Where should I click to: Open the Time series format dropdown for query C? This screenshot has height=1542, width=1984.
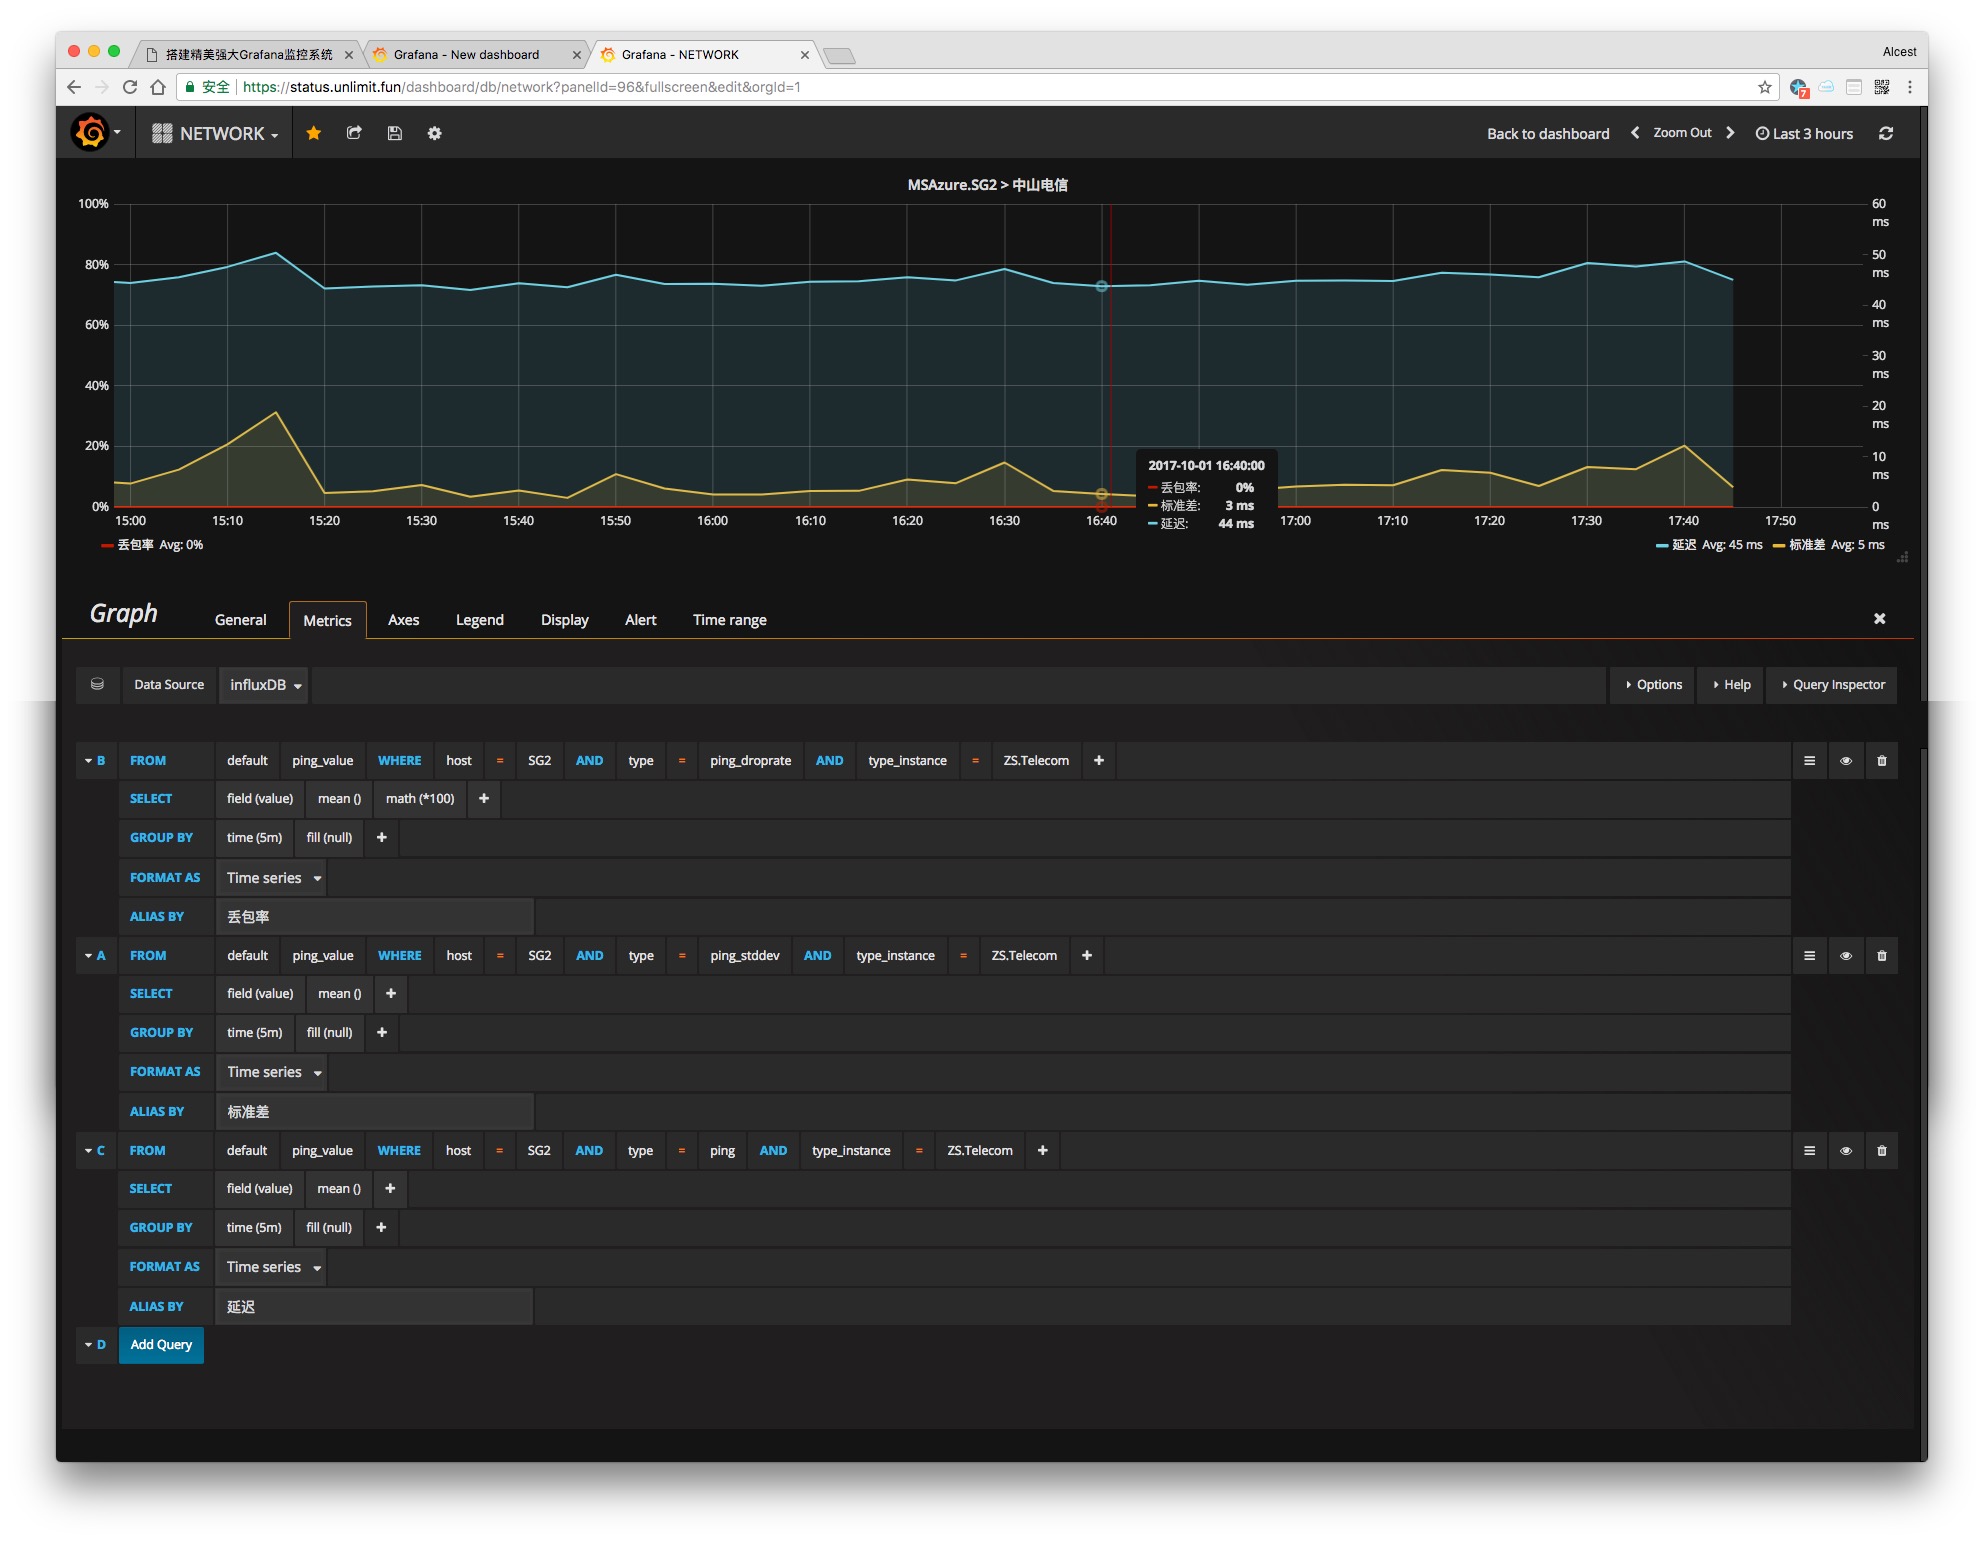click(x=272, y=1267)
